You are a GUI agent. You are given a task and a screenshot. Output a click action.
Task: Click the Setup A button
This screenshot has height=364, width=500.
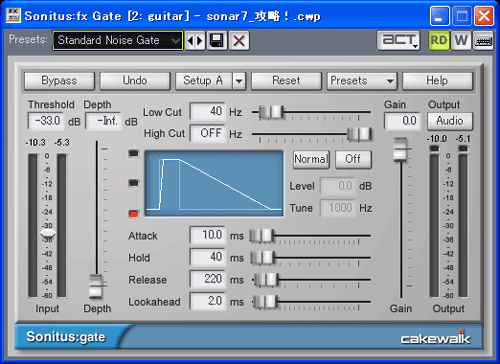(x=204, y=81)
